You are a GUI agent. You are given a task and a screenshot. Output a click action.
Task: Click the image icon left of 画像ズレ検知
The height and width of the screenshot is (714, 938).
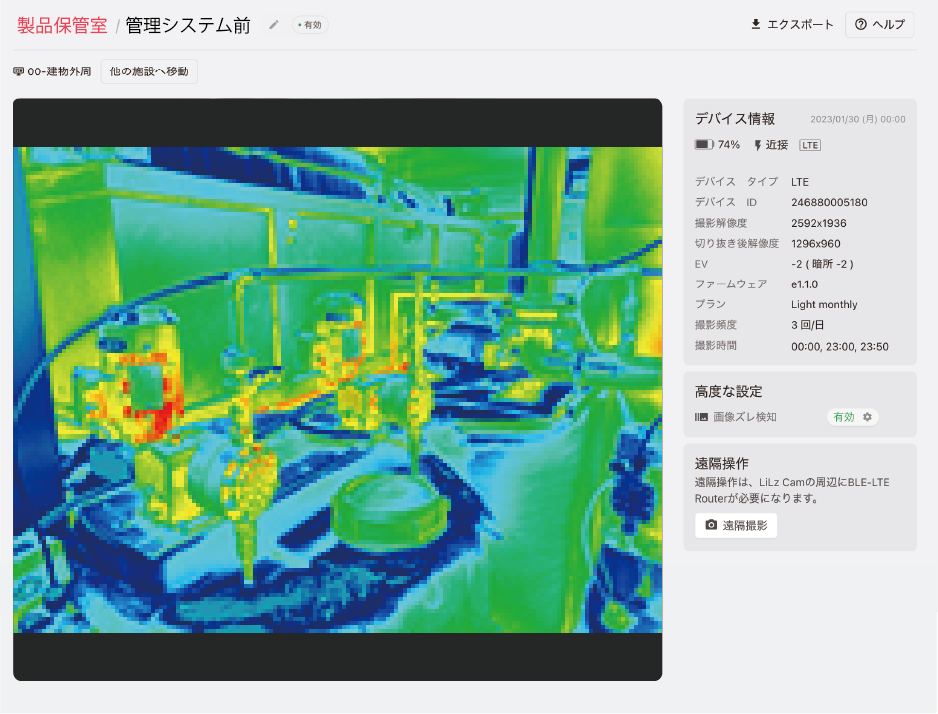pos(701,417)
